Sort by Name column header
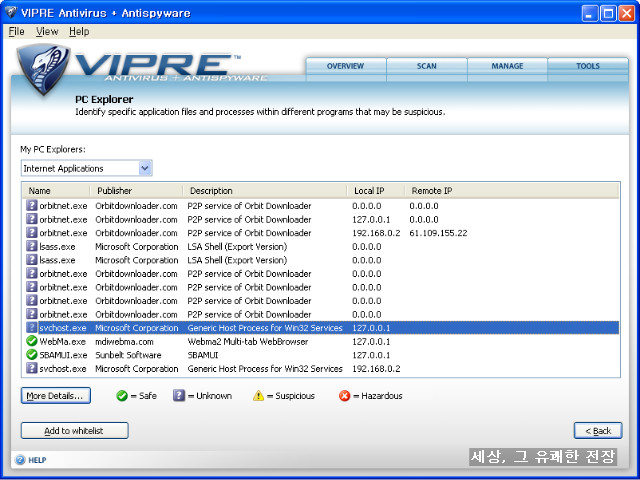Image resolution: width=640 pixels, height=480 pixels. (56, 191)
